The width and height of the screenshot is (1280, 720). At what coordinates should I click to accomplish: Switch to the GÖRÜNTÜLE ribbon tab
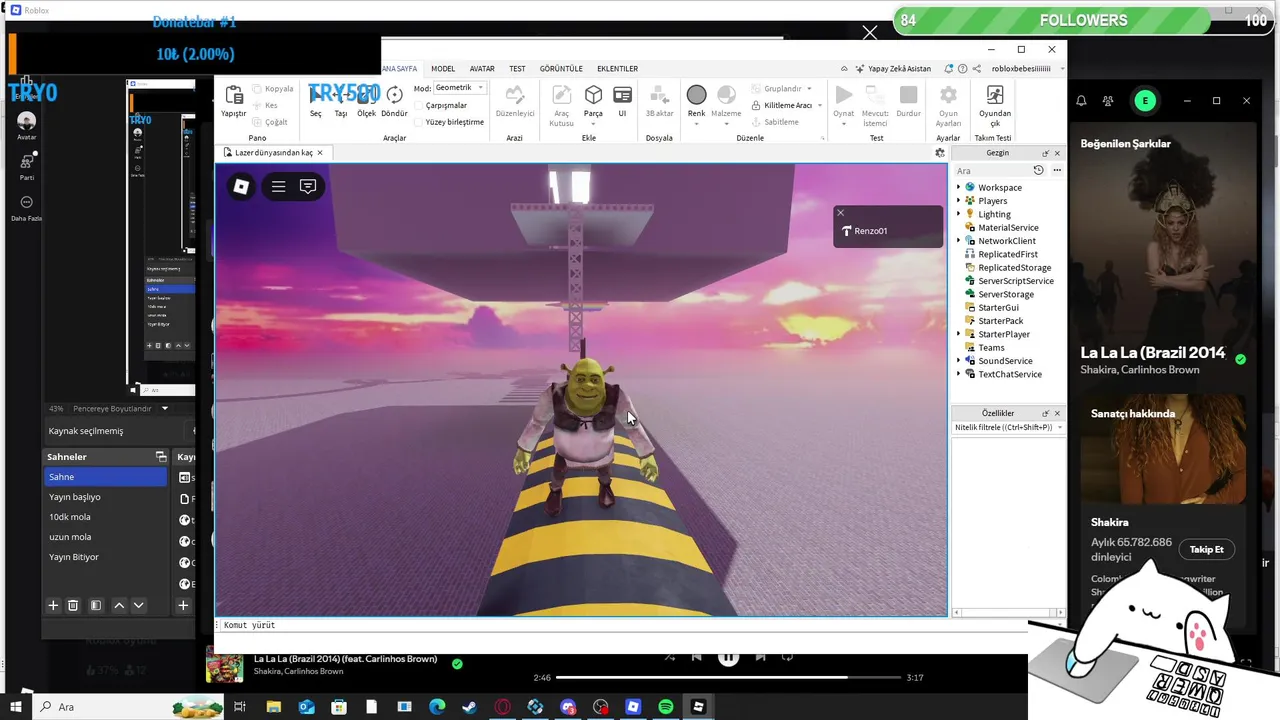click(x=561, y=69)
